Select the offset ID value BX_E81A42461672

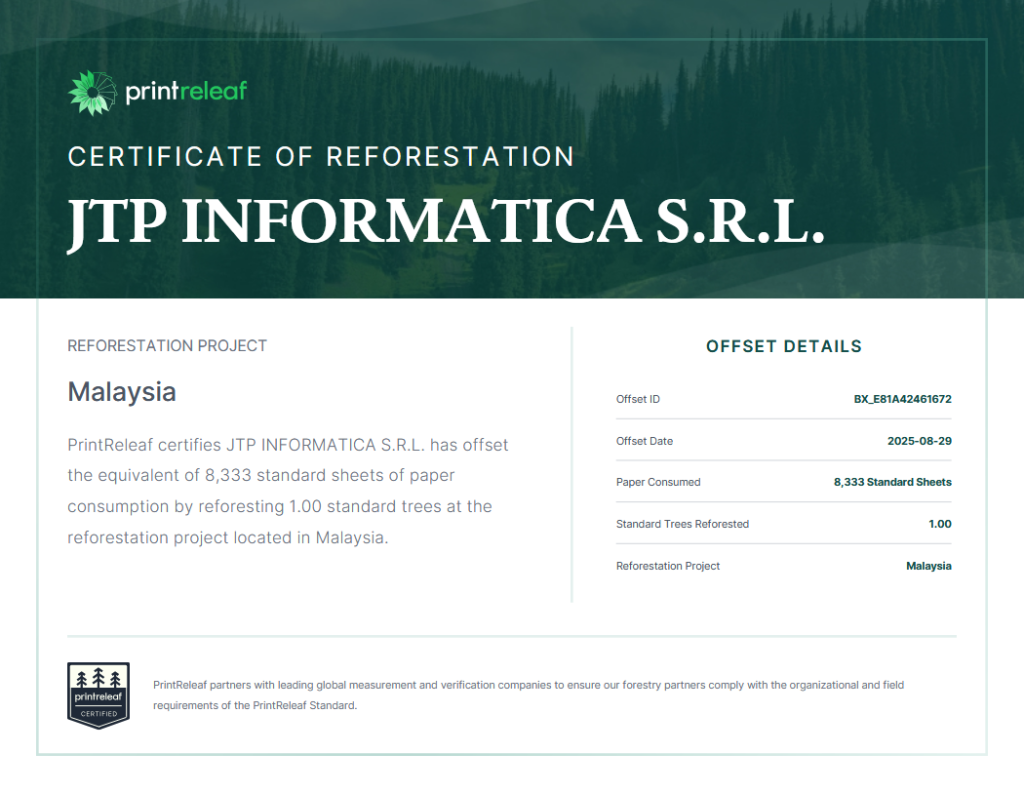903,399
